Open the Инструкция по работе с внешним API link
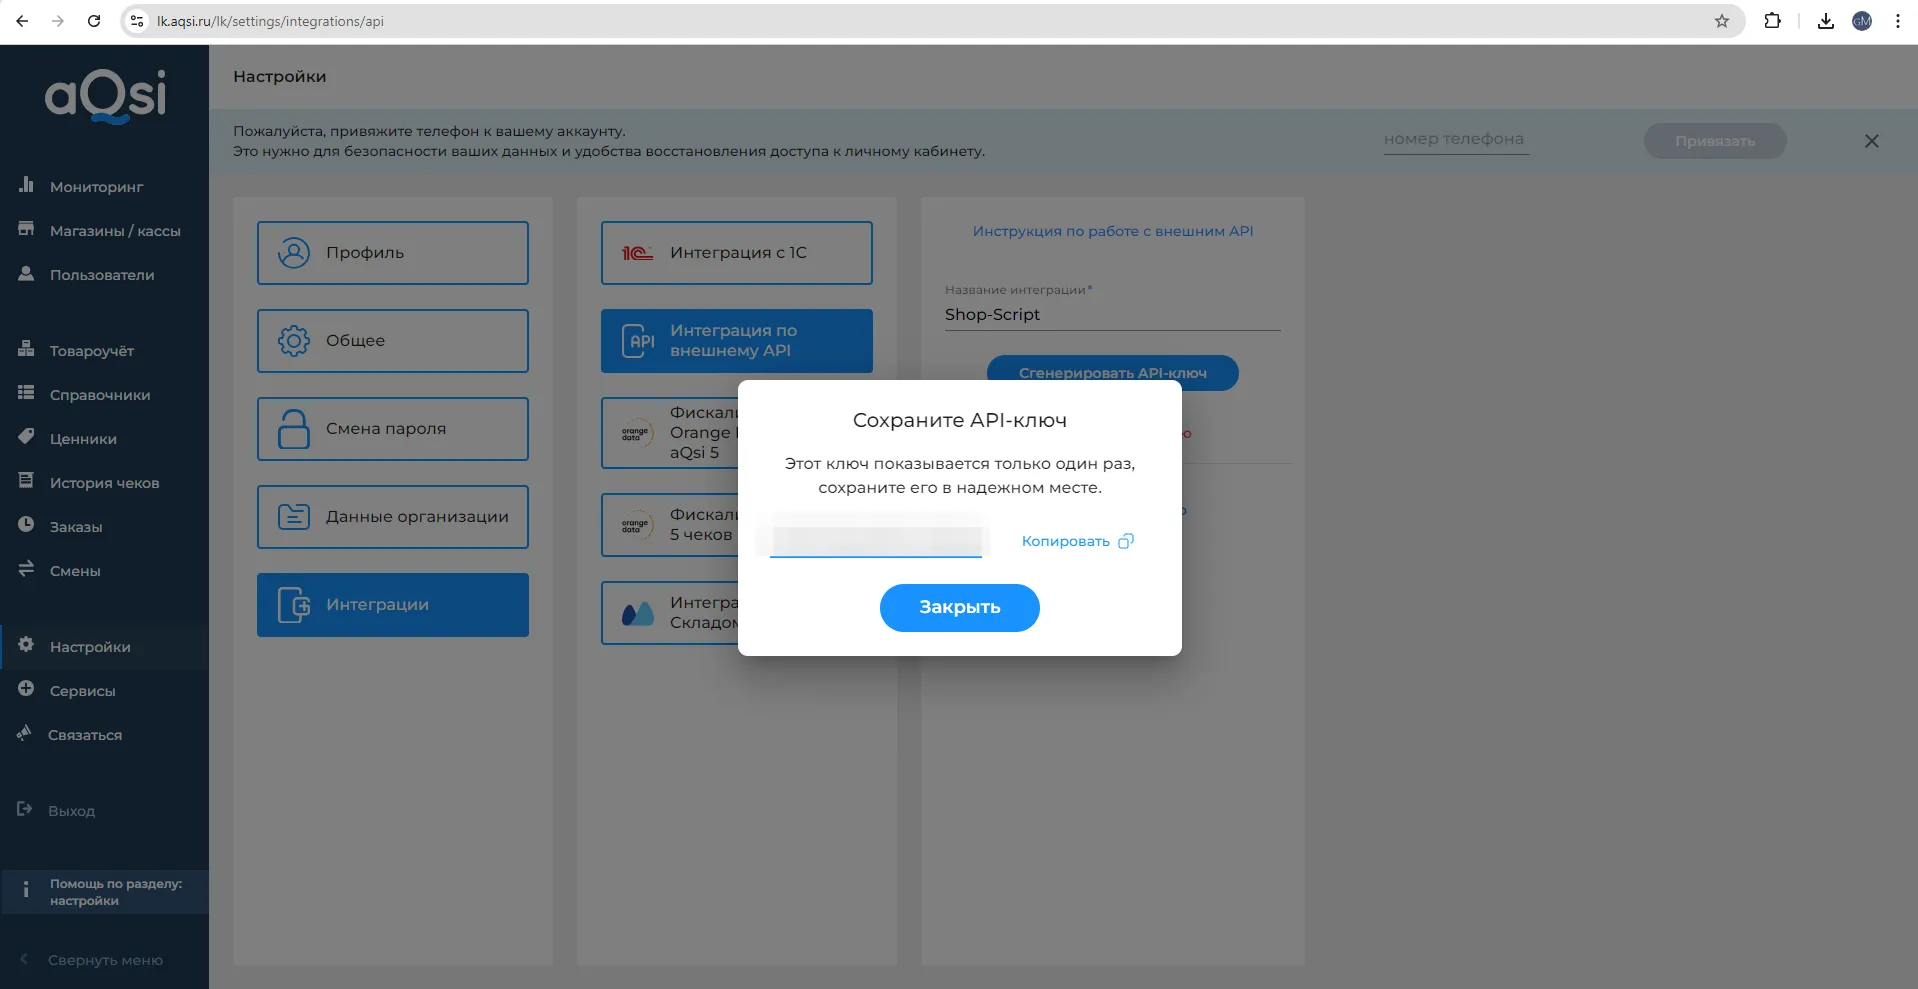This screenshot has width=1918, height=989. pos(1112,231)
